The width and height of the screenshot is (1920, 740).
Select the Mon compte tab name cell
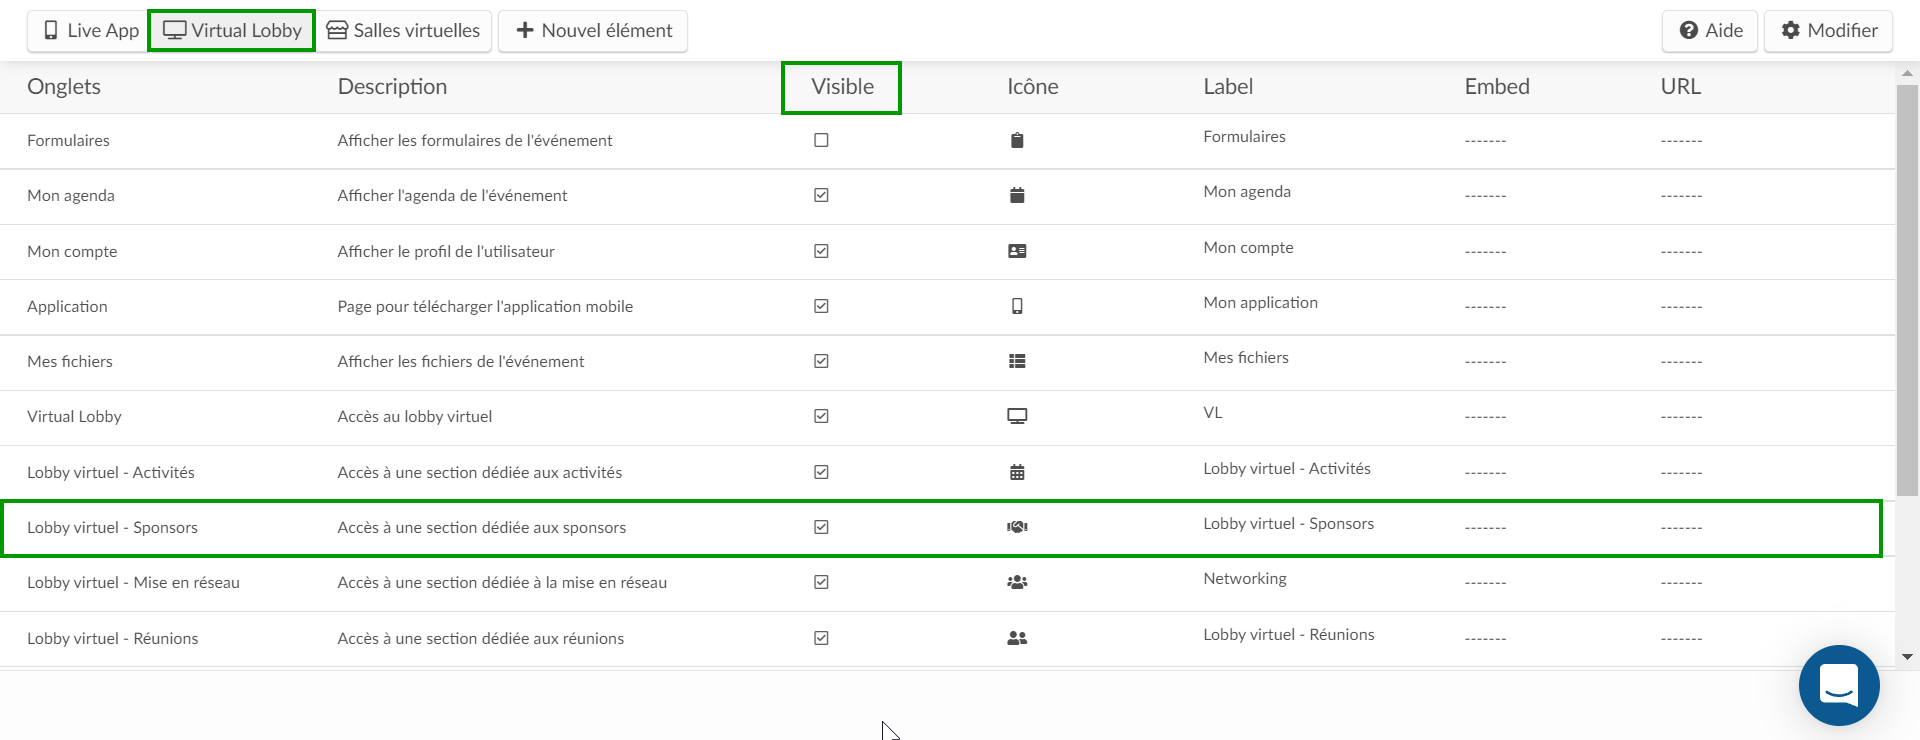[72, 252]
